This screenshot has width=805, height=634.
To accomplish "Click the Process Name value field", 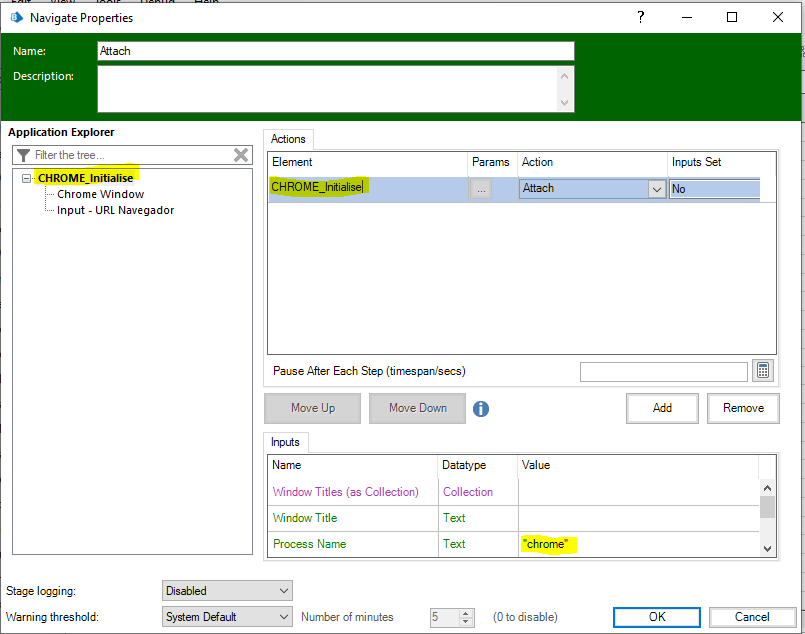I will point(638,544).
